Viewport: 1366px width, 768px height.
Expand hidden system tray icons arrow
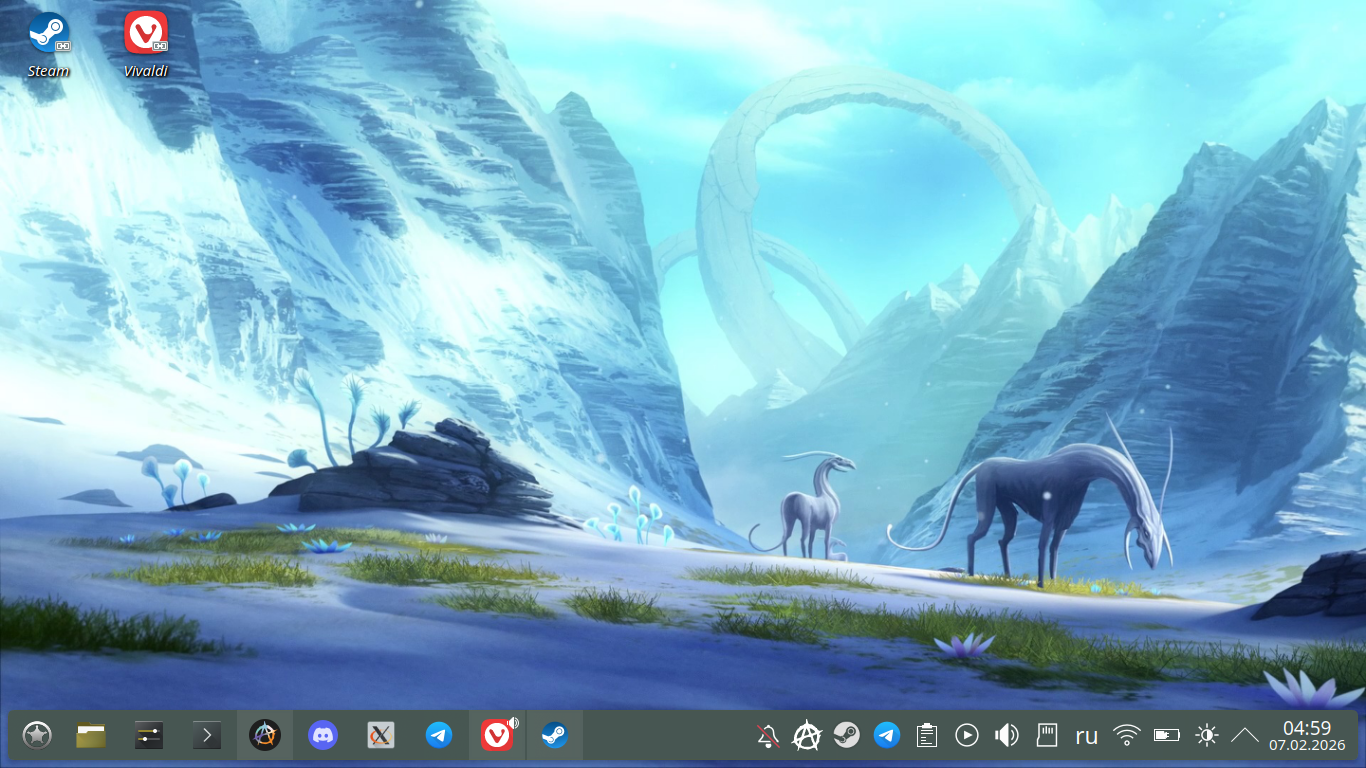point(1245,736)
